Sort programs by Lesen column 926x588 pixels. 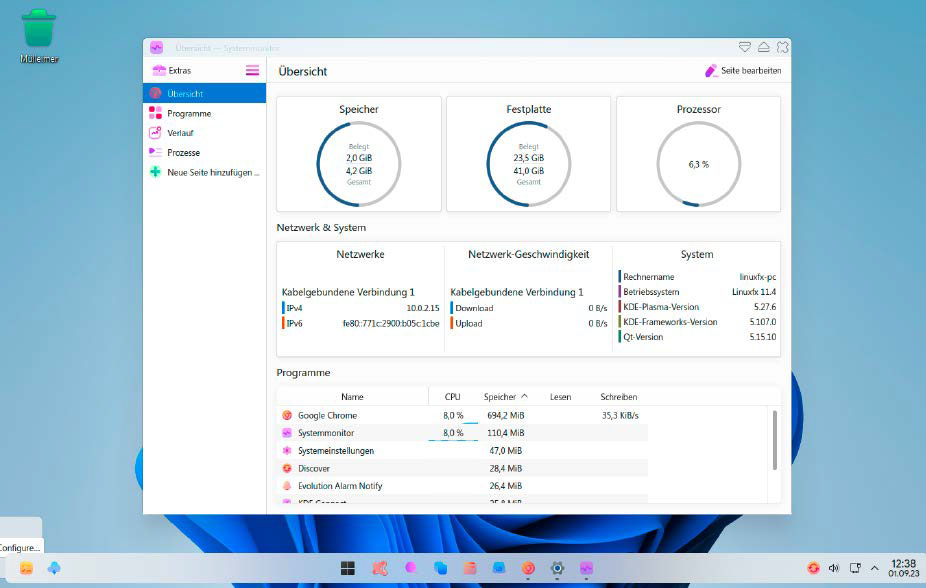[x=560, y=397]
